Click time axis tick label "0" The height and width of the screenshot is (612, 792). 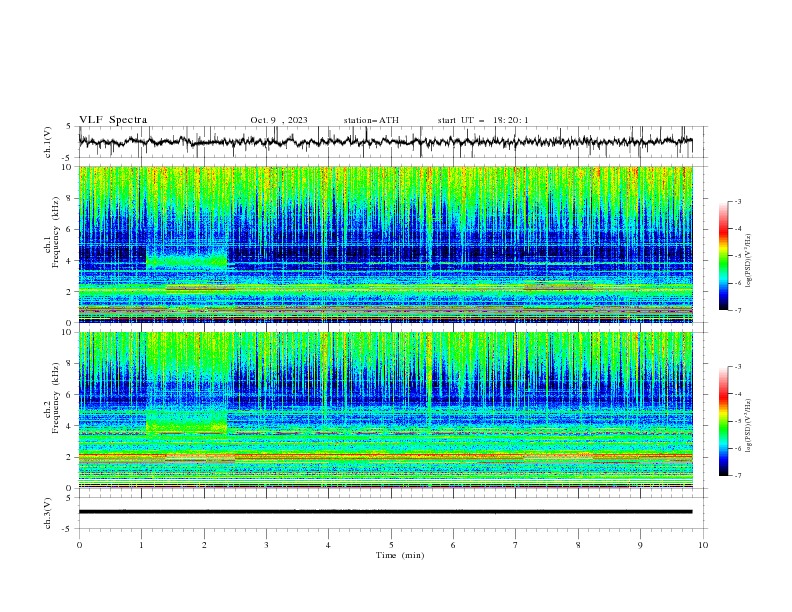79,545
